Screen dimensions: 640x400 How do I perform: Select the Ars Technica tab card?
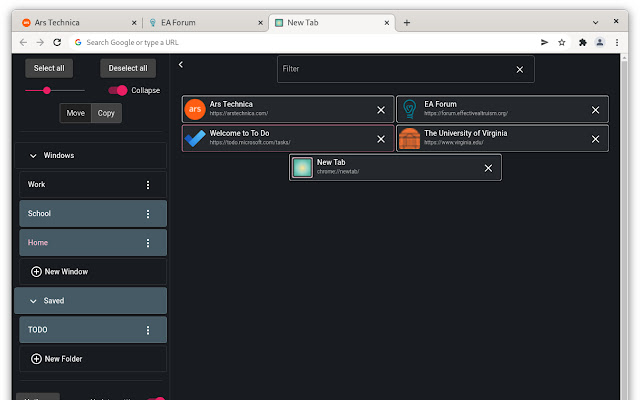288,109
